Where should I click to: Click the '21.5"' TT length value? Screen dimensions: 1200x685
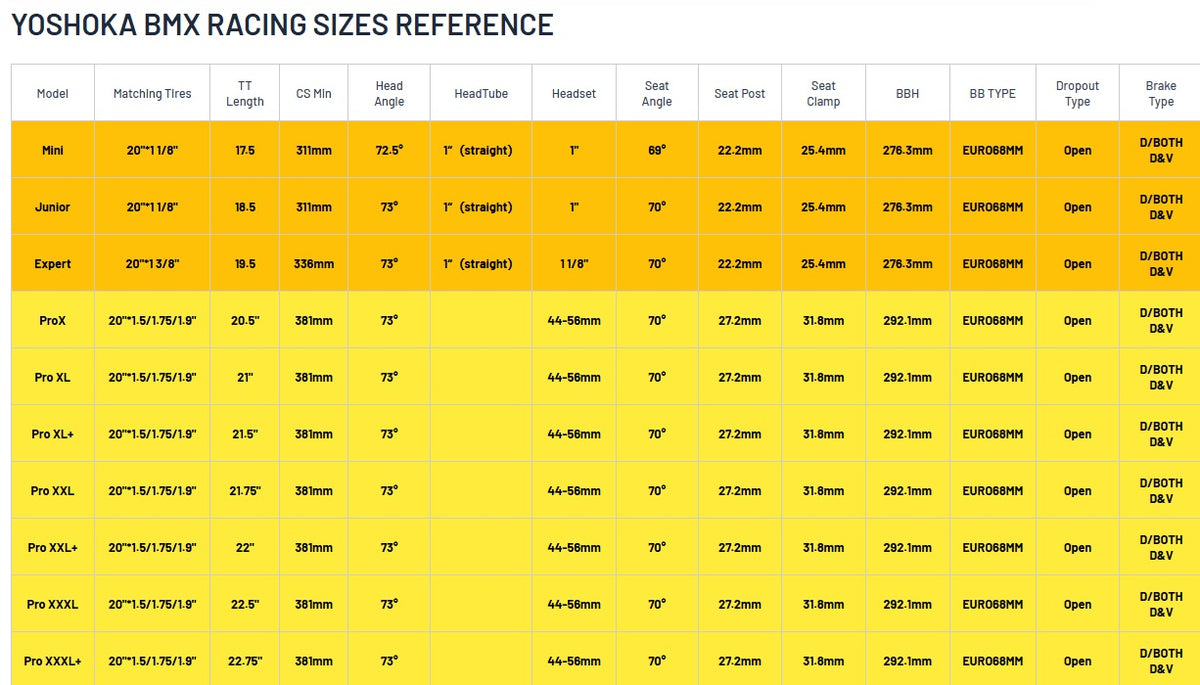(x=245, y=434)
